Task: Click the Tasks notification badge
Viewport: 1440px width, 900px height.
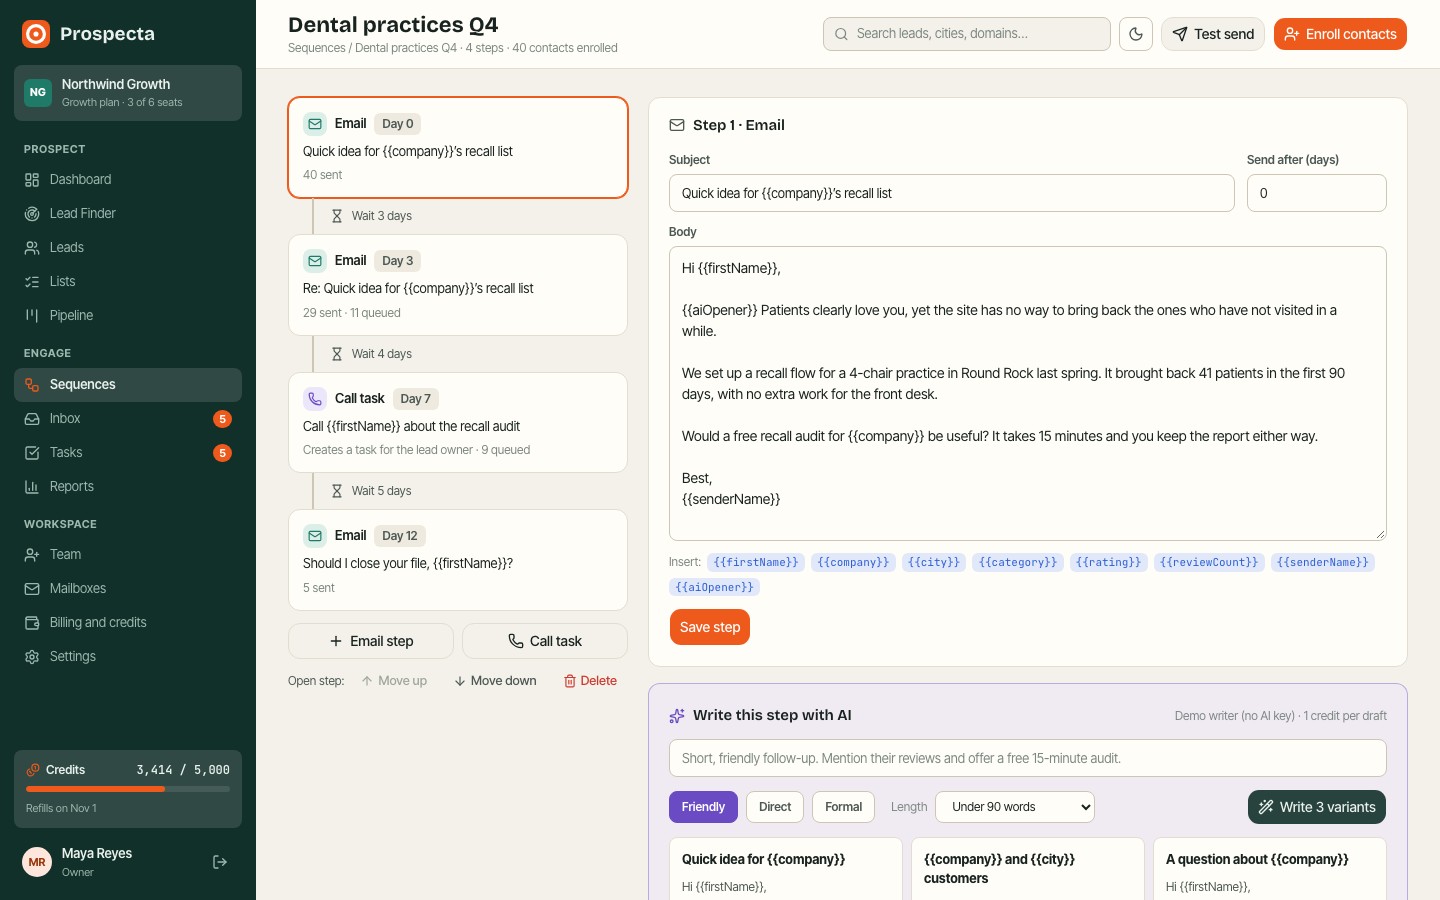Action: click(223, 453)
